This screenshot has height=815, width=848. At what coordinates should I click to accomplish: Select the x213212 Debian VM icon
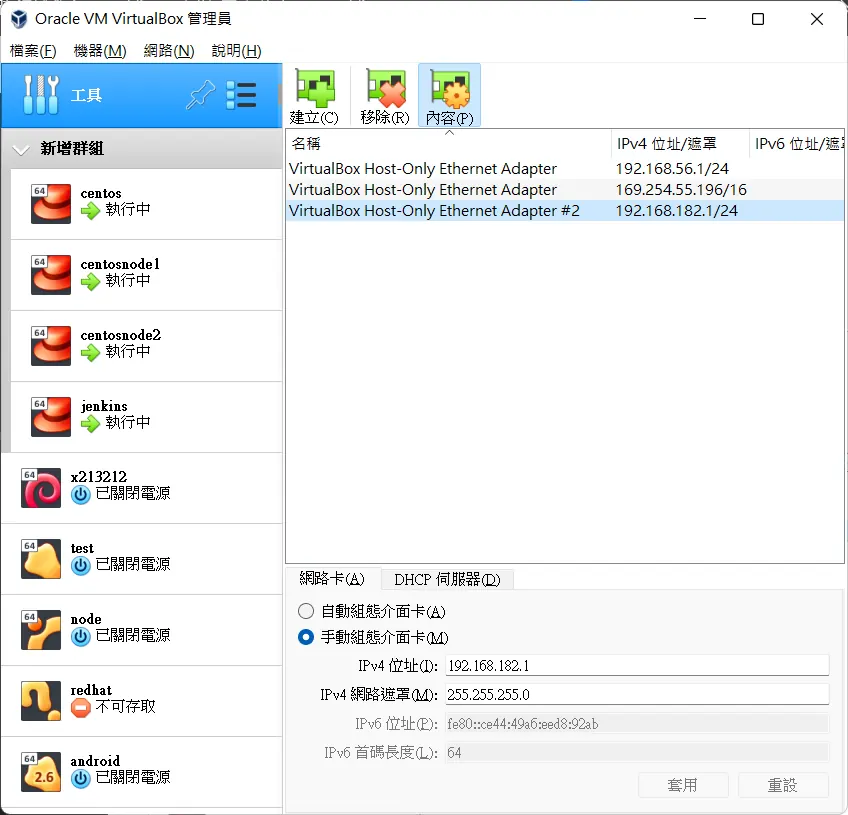(x=41, y=488)
